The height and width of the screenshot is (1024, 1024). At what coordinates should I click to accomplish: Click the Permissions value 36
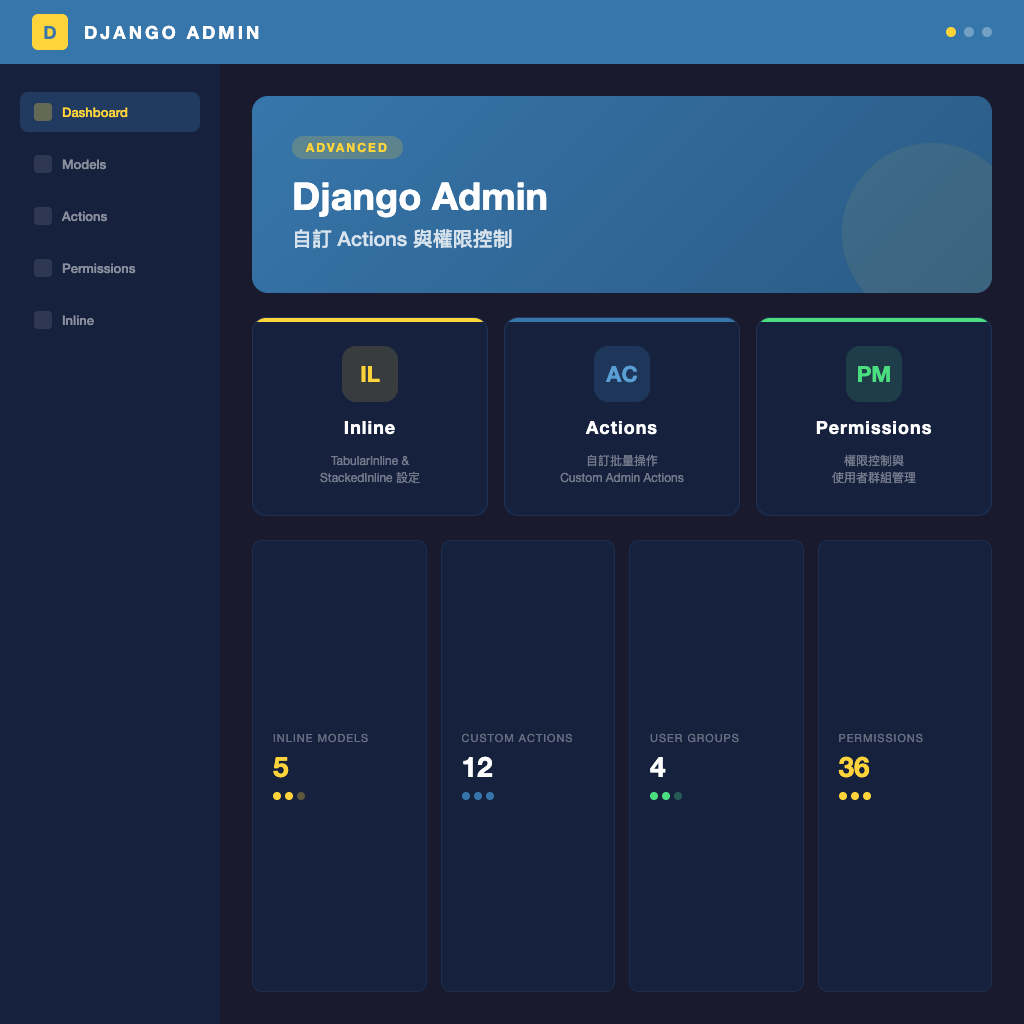point(854,767)
